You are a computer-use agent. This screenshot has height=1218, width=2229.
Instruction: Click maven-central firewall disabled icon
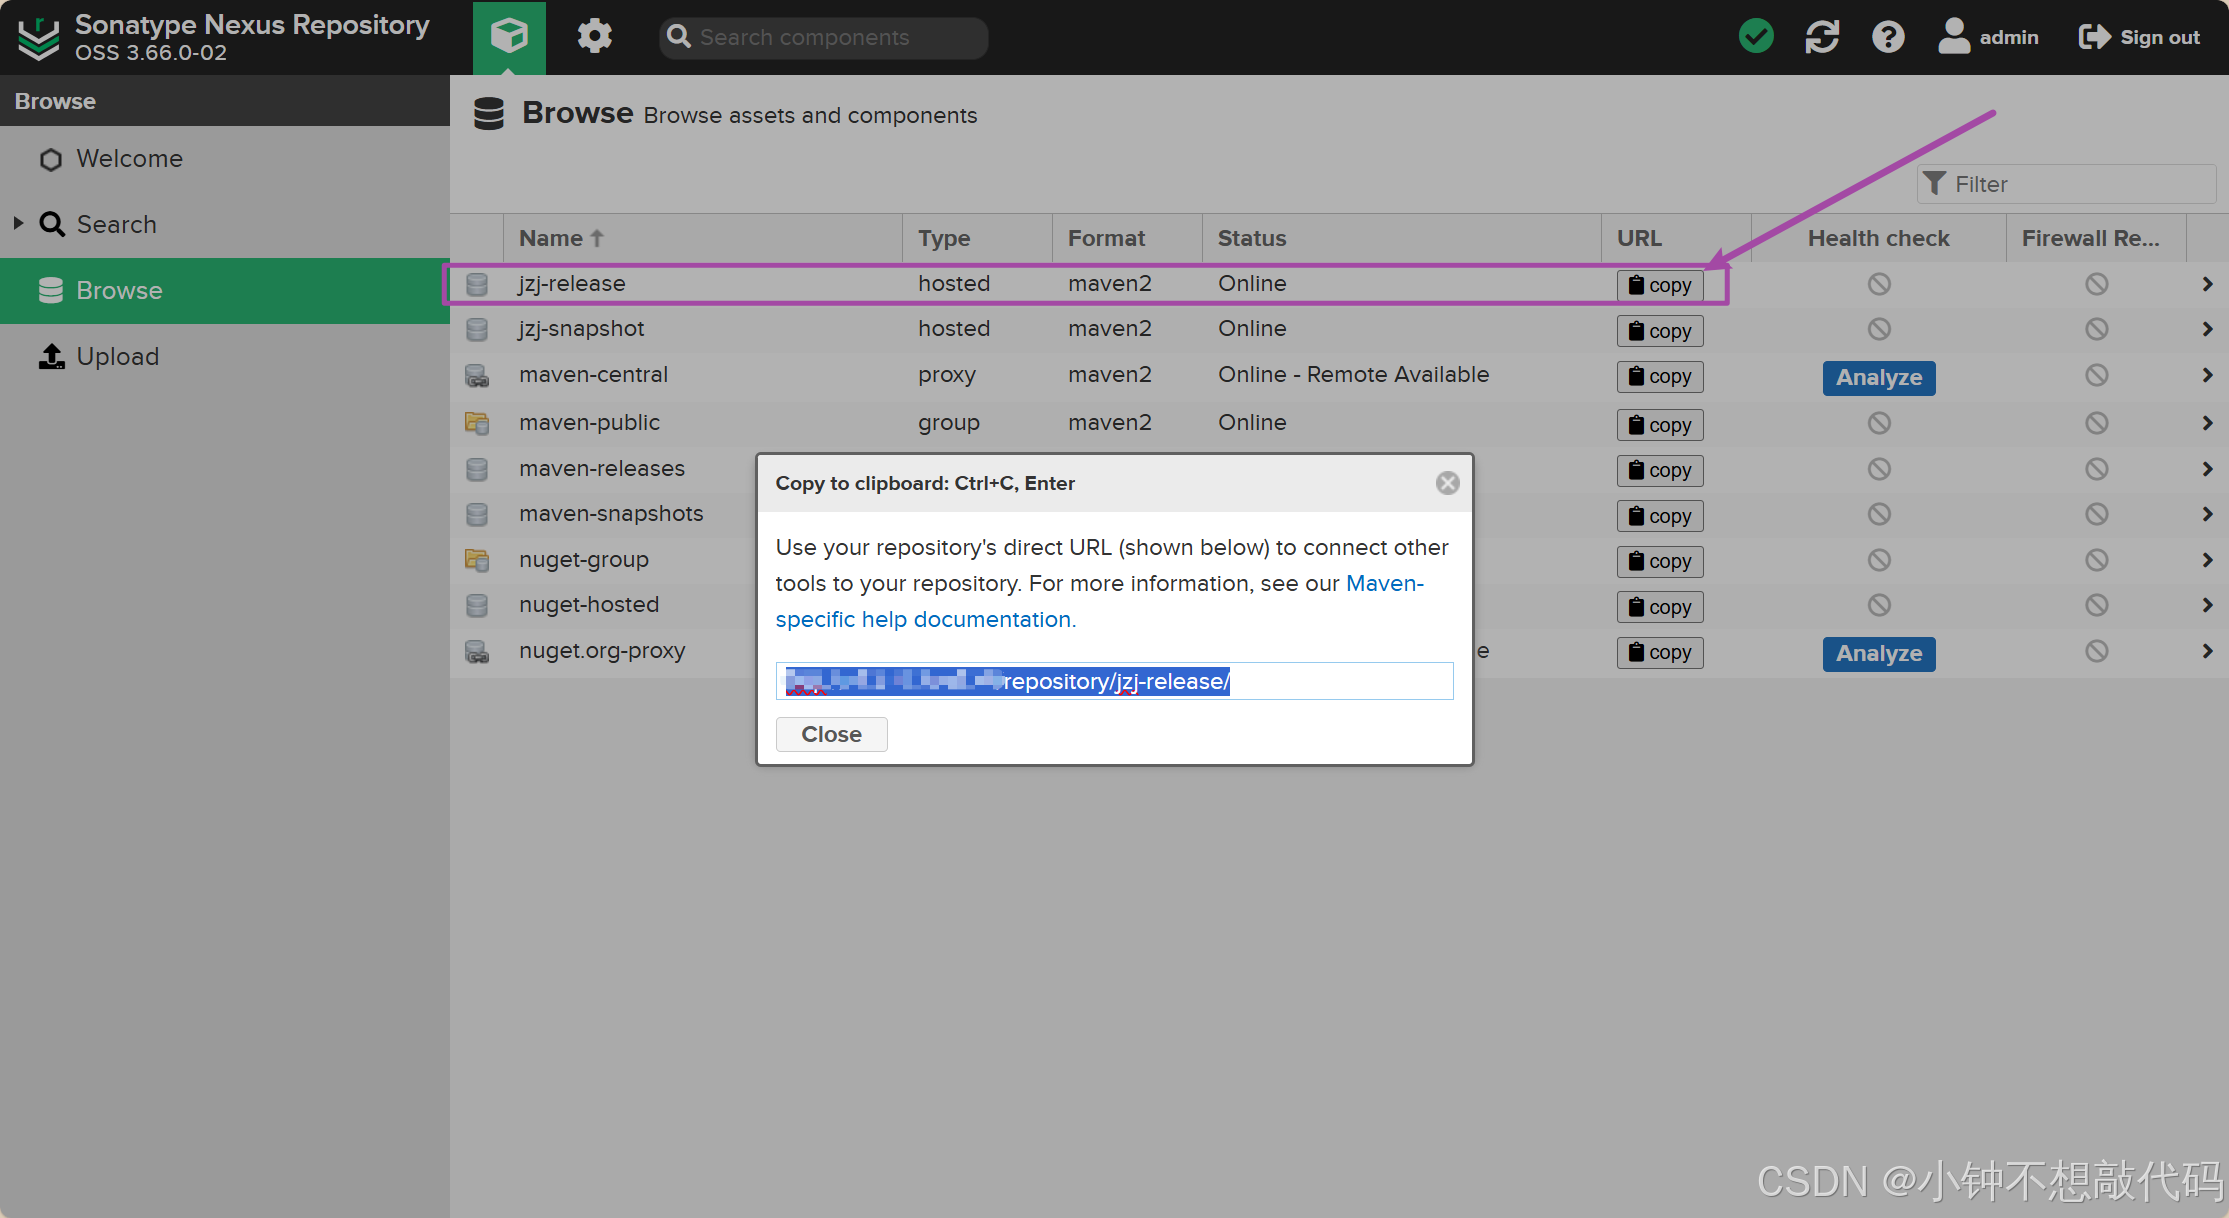[2096, 375]
